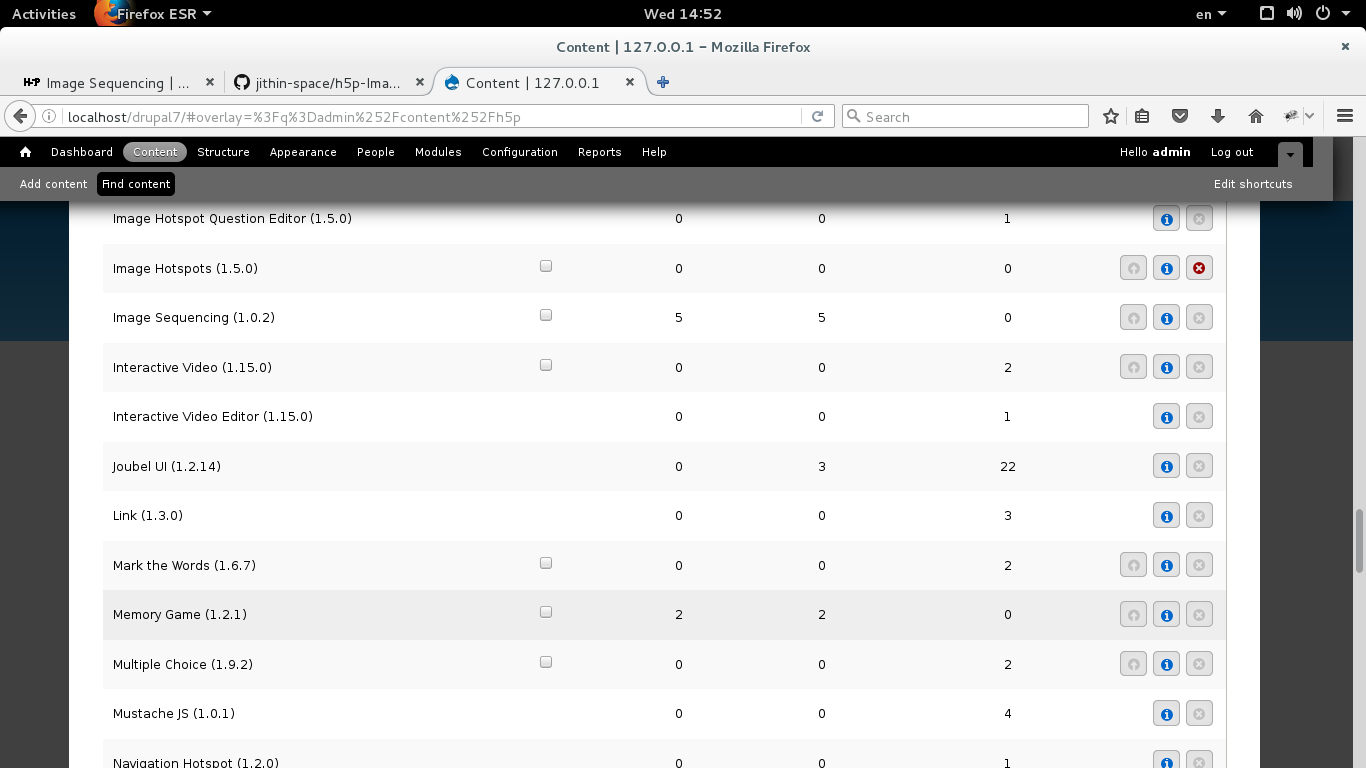
Task: Open info for Link (1.3.0)
Action: [1166, 516]
